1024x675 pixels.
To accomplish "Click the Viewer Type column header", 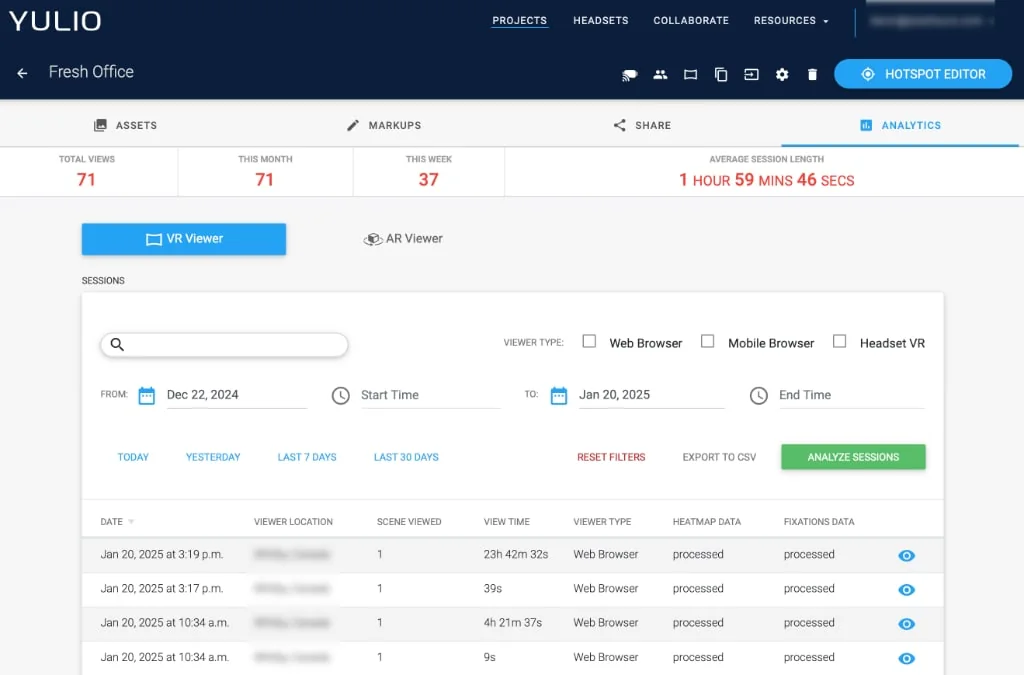I will click(602, 522).
